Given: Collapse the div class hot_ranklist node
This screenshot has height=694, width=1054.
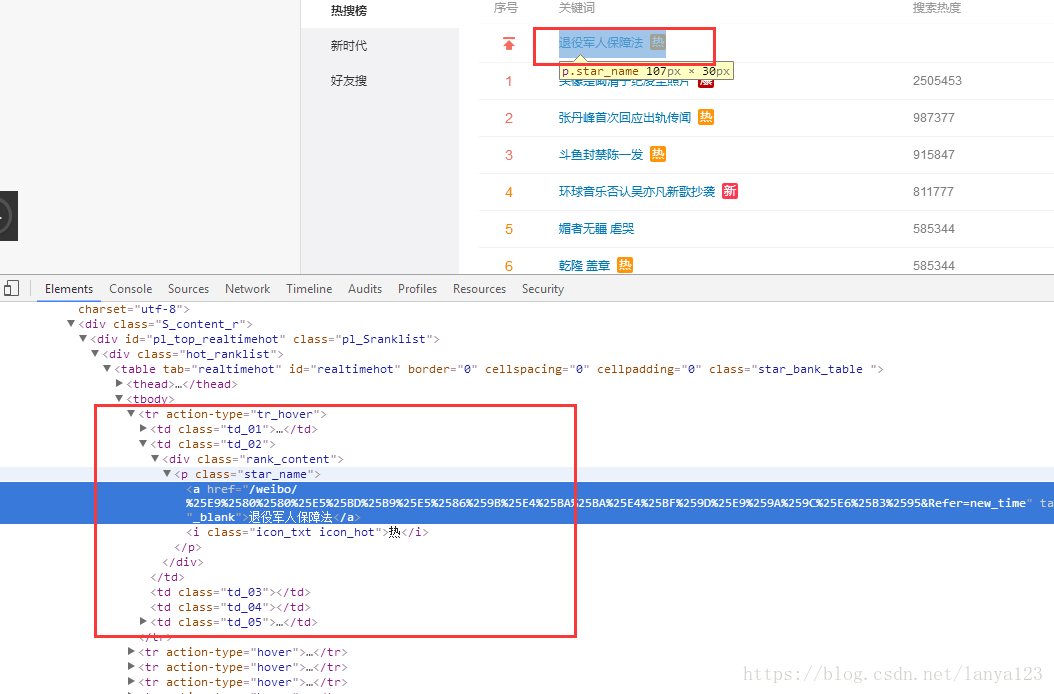Looking at the screenshot, I should (95, 353).
